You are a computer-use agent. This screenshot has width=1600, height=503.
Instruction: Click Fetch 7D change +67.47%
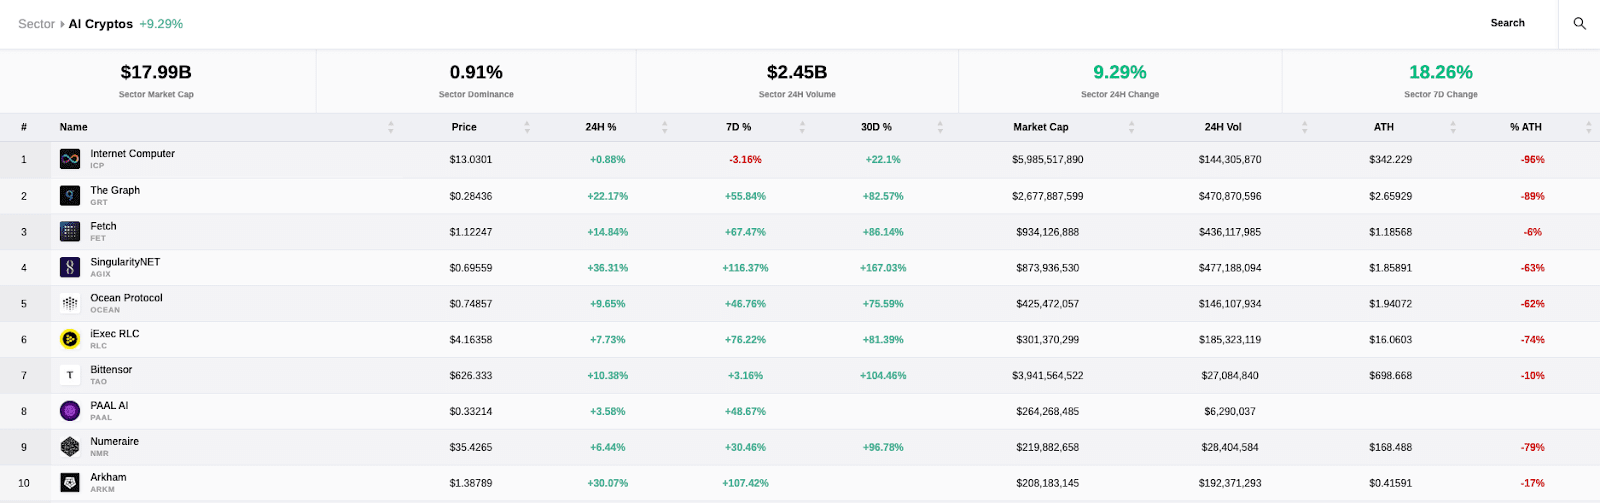pos(745,232)
